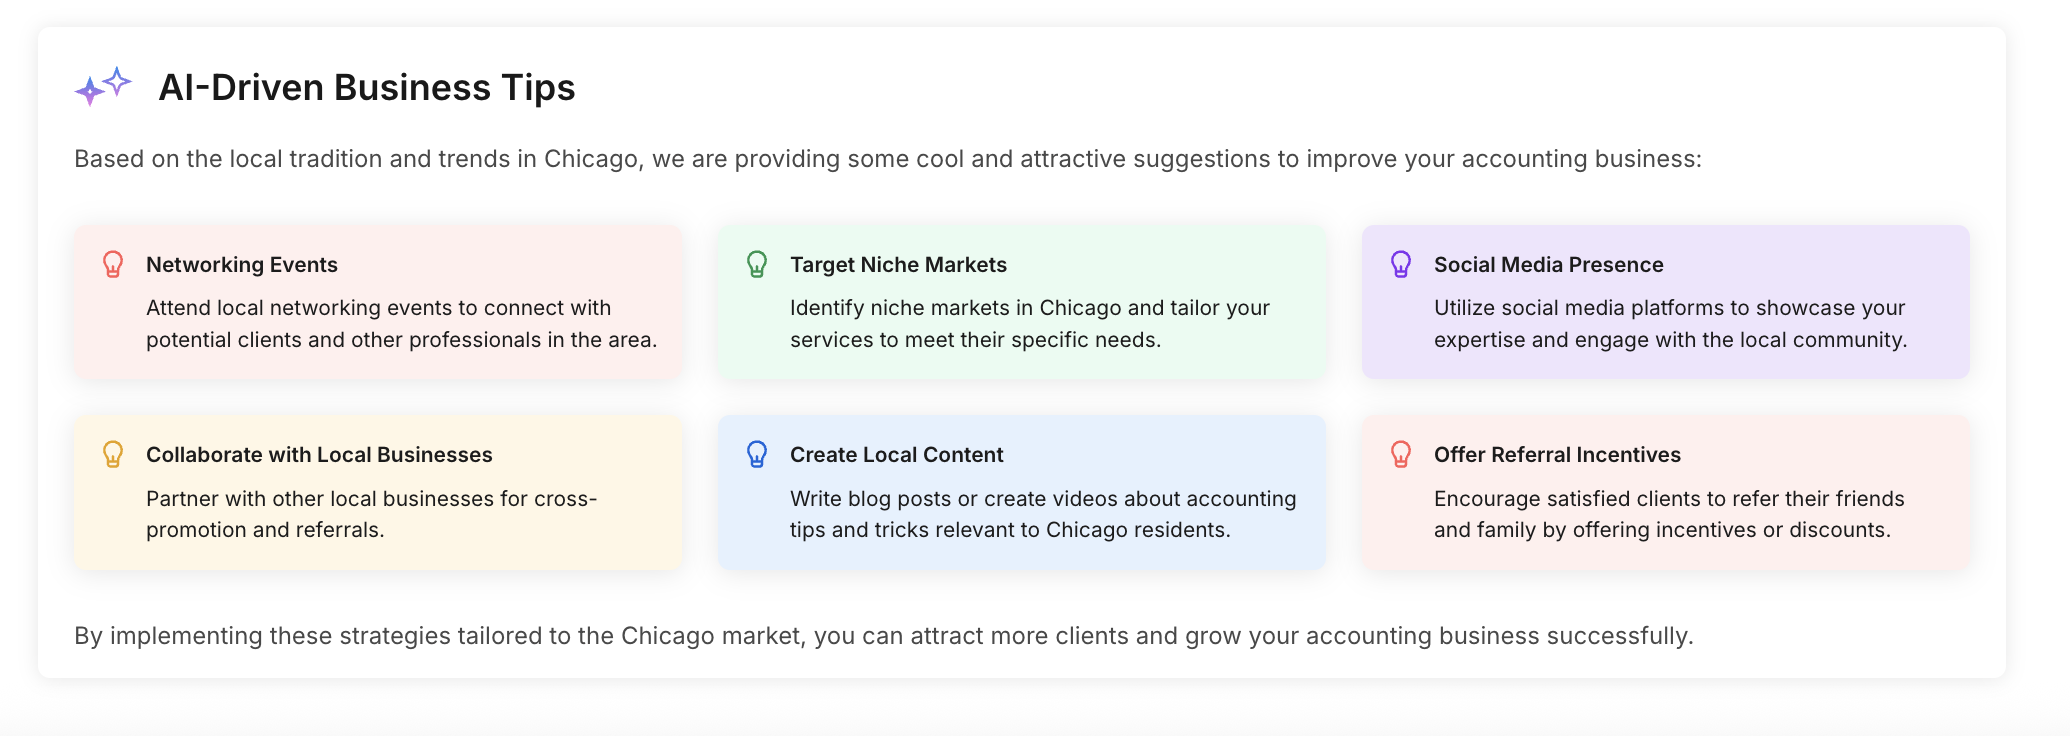Select the "Networking Events" tip title

(242, 265)
